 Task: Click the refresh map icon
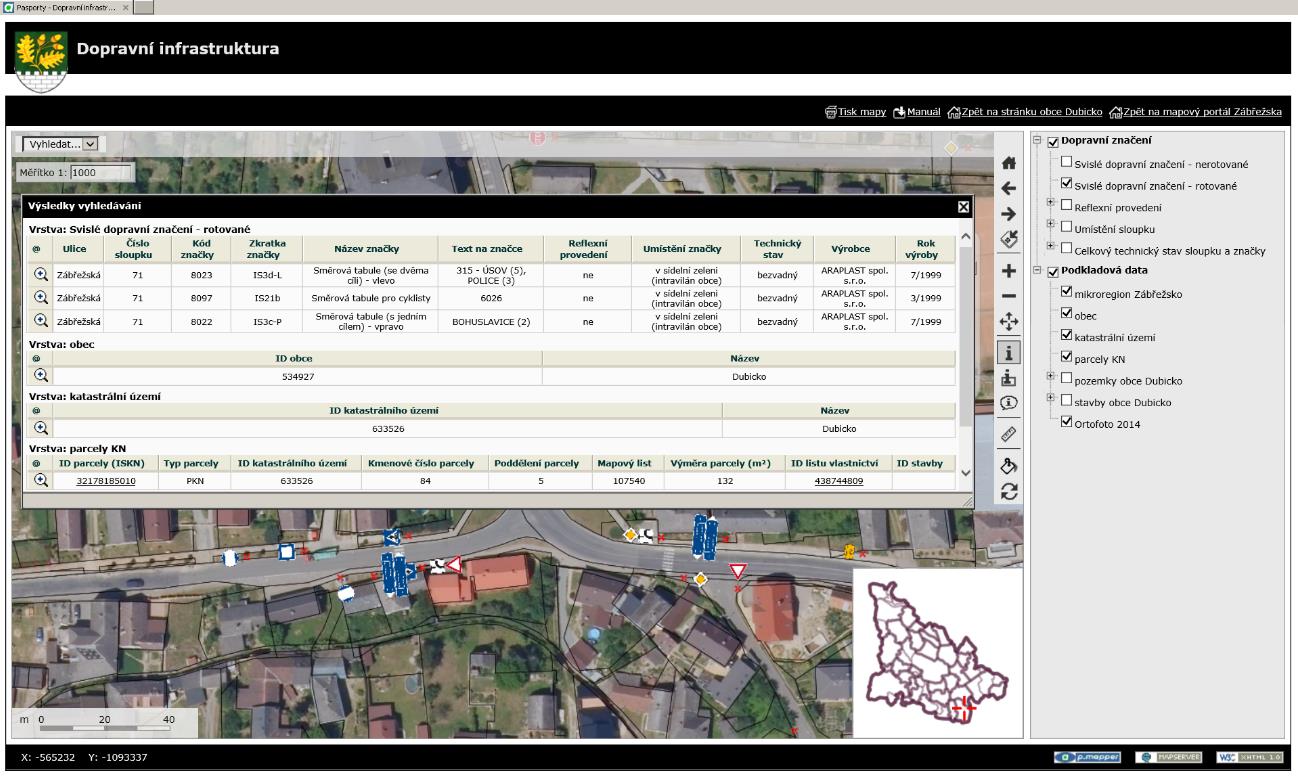1009,491
